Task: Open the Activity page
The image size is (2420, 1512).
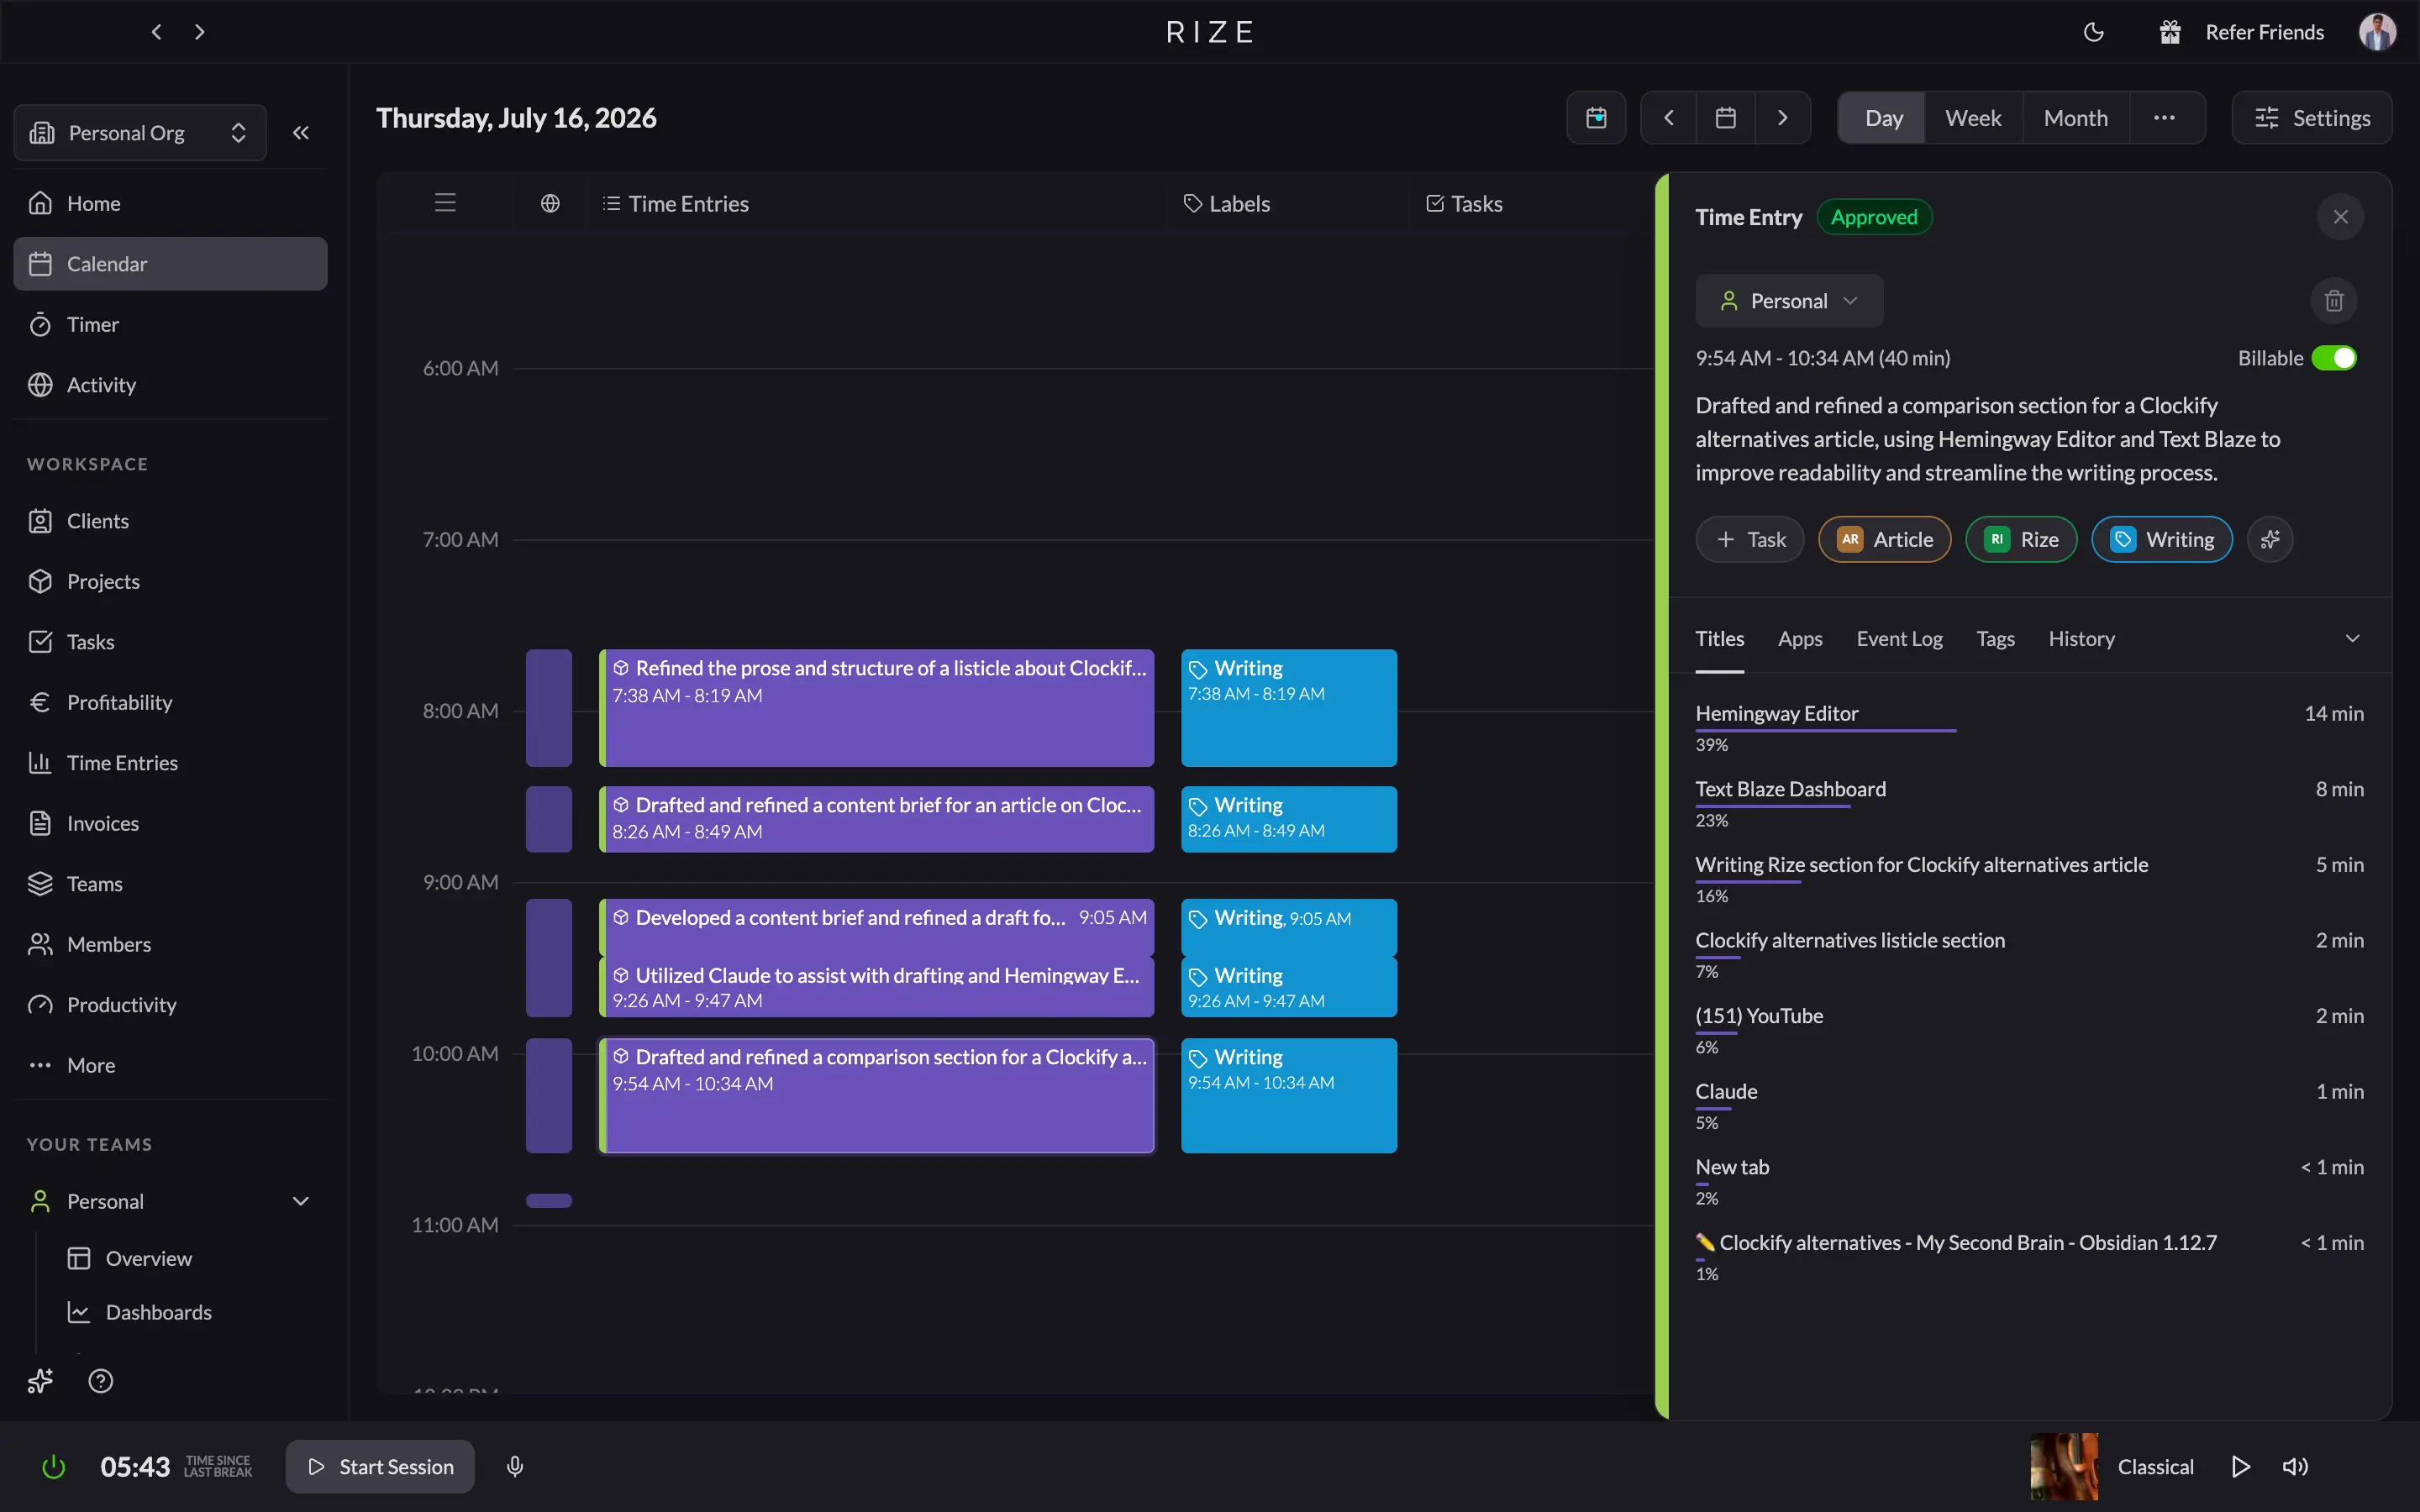Action: 170,385
